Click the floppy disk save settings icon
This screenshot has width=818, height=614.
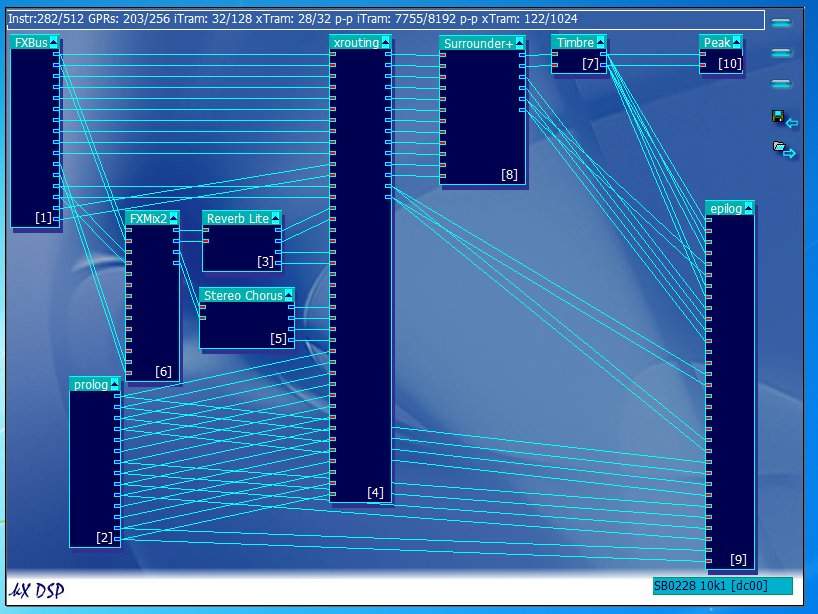[x=784, y=119]
